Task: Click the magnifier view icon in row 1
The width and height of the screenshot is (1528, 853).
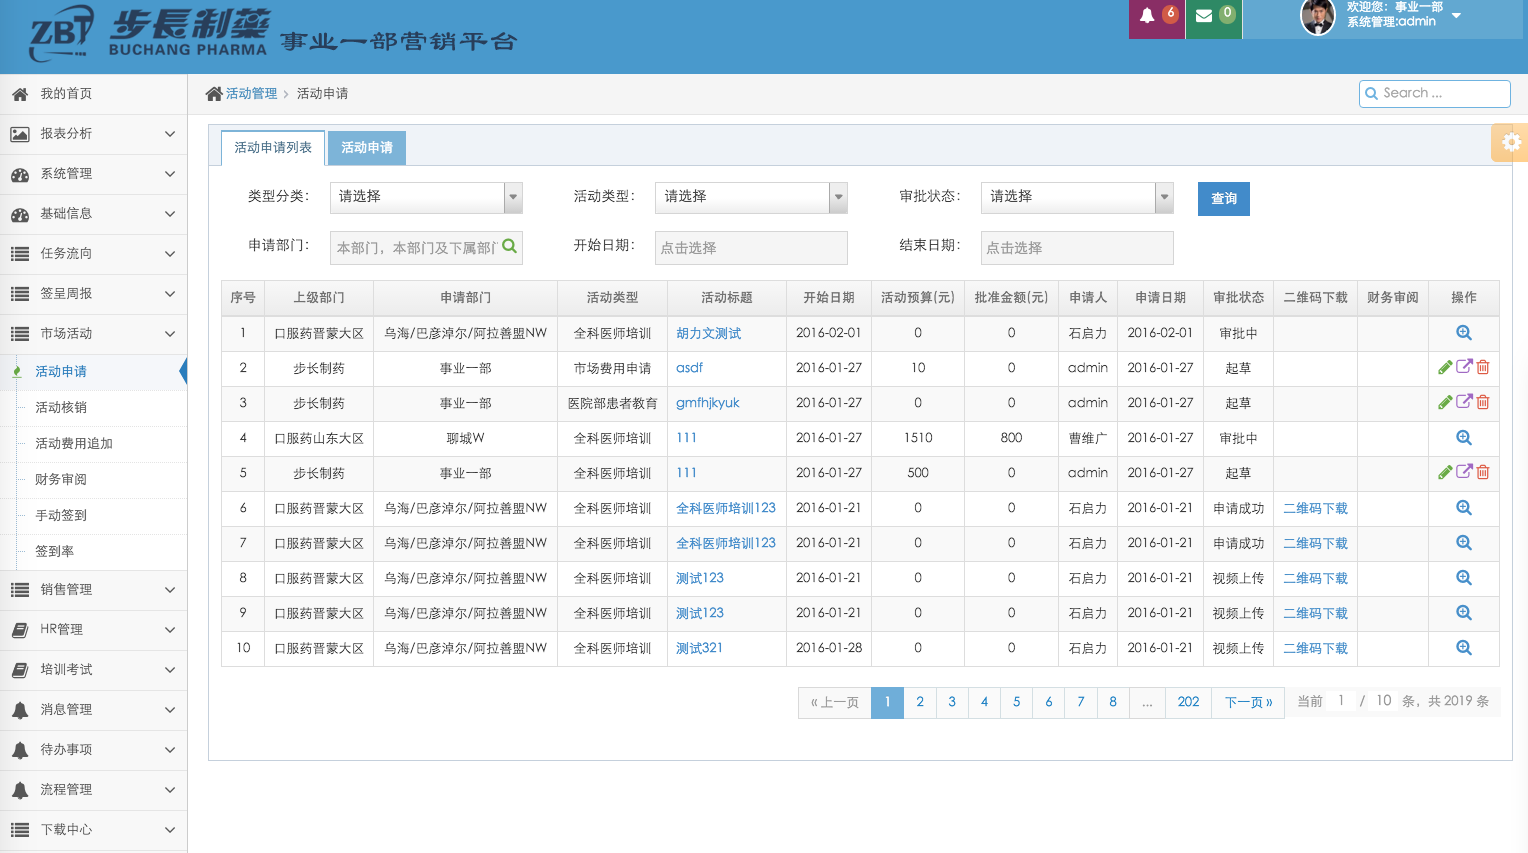Action: [x=1464, y=333]
